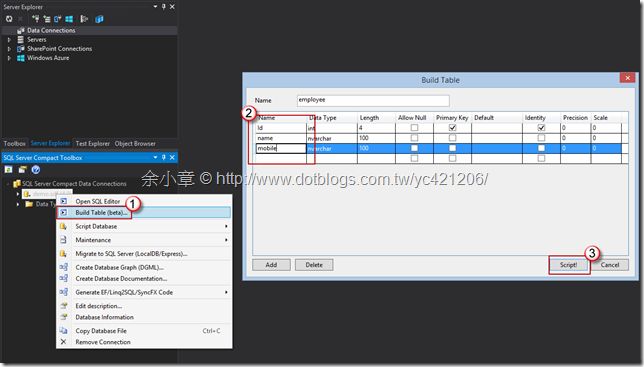Toggle Primary Key for mobile row
The width and height of the screenshot is (644, 367).
(x=452, y=148)
